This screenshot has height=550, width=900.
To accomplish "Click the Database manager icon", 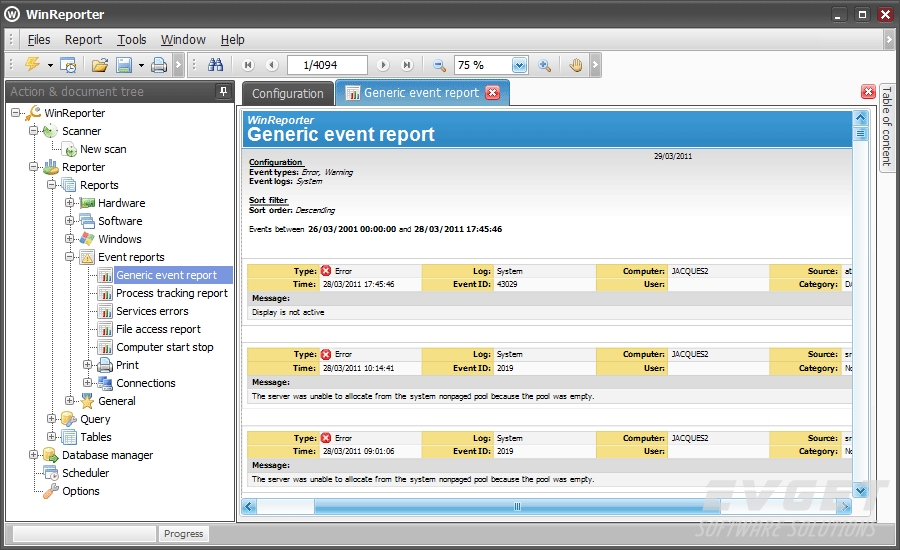I will point(51,455).
